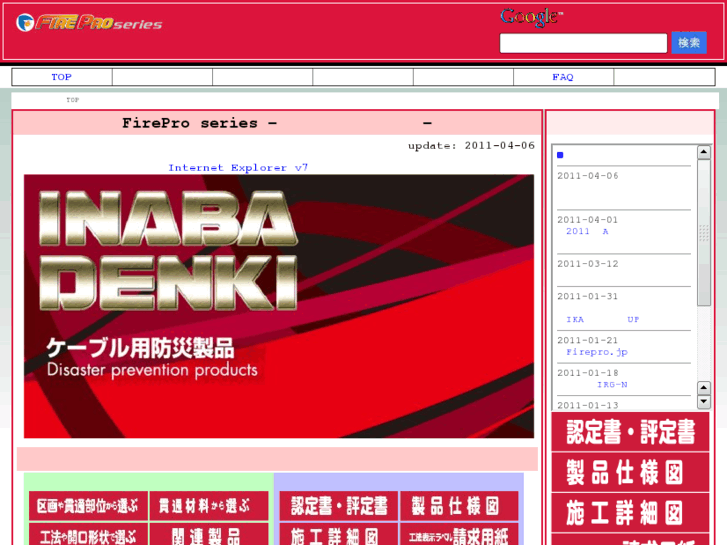Viewport: 727px width, 545px height.
Task: Click the 2011-03-12 news date
Action: pyautogui.click(x=587, y=264)
